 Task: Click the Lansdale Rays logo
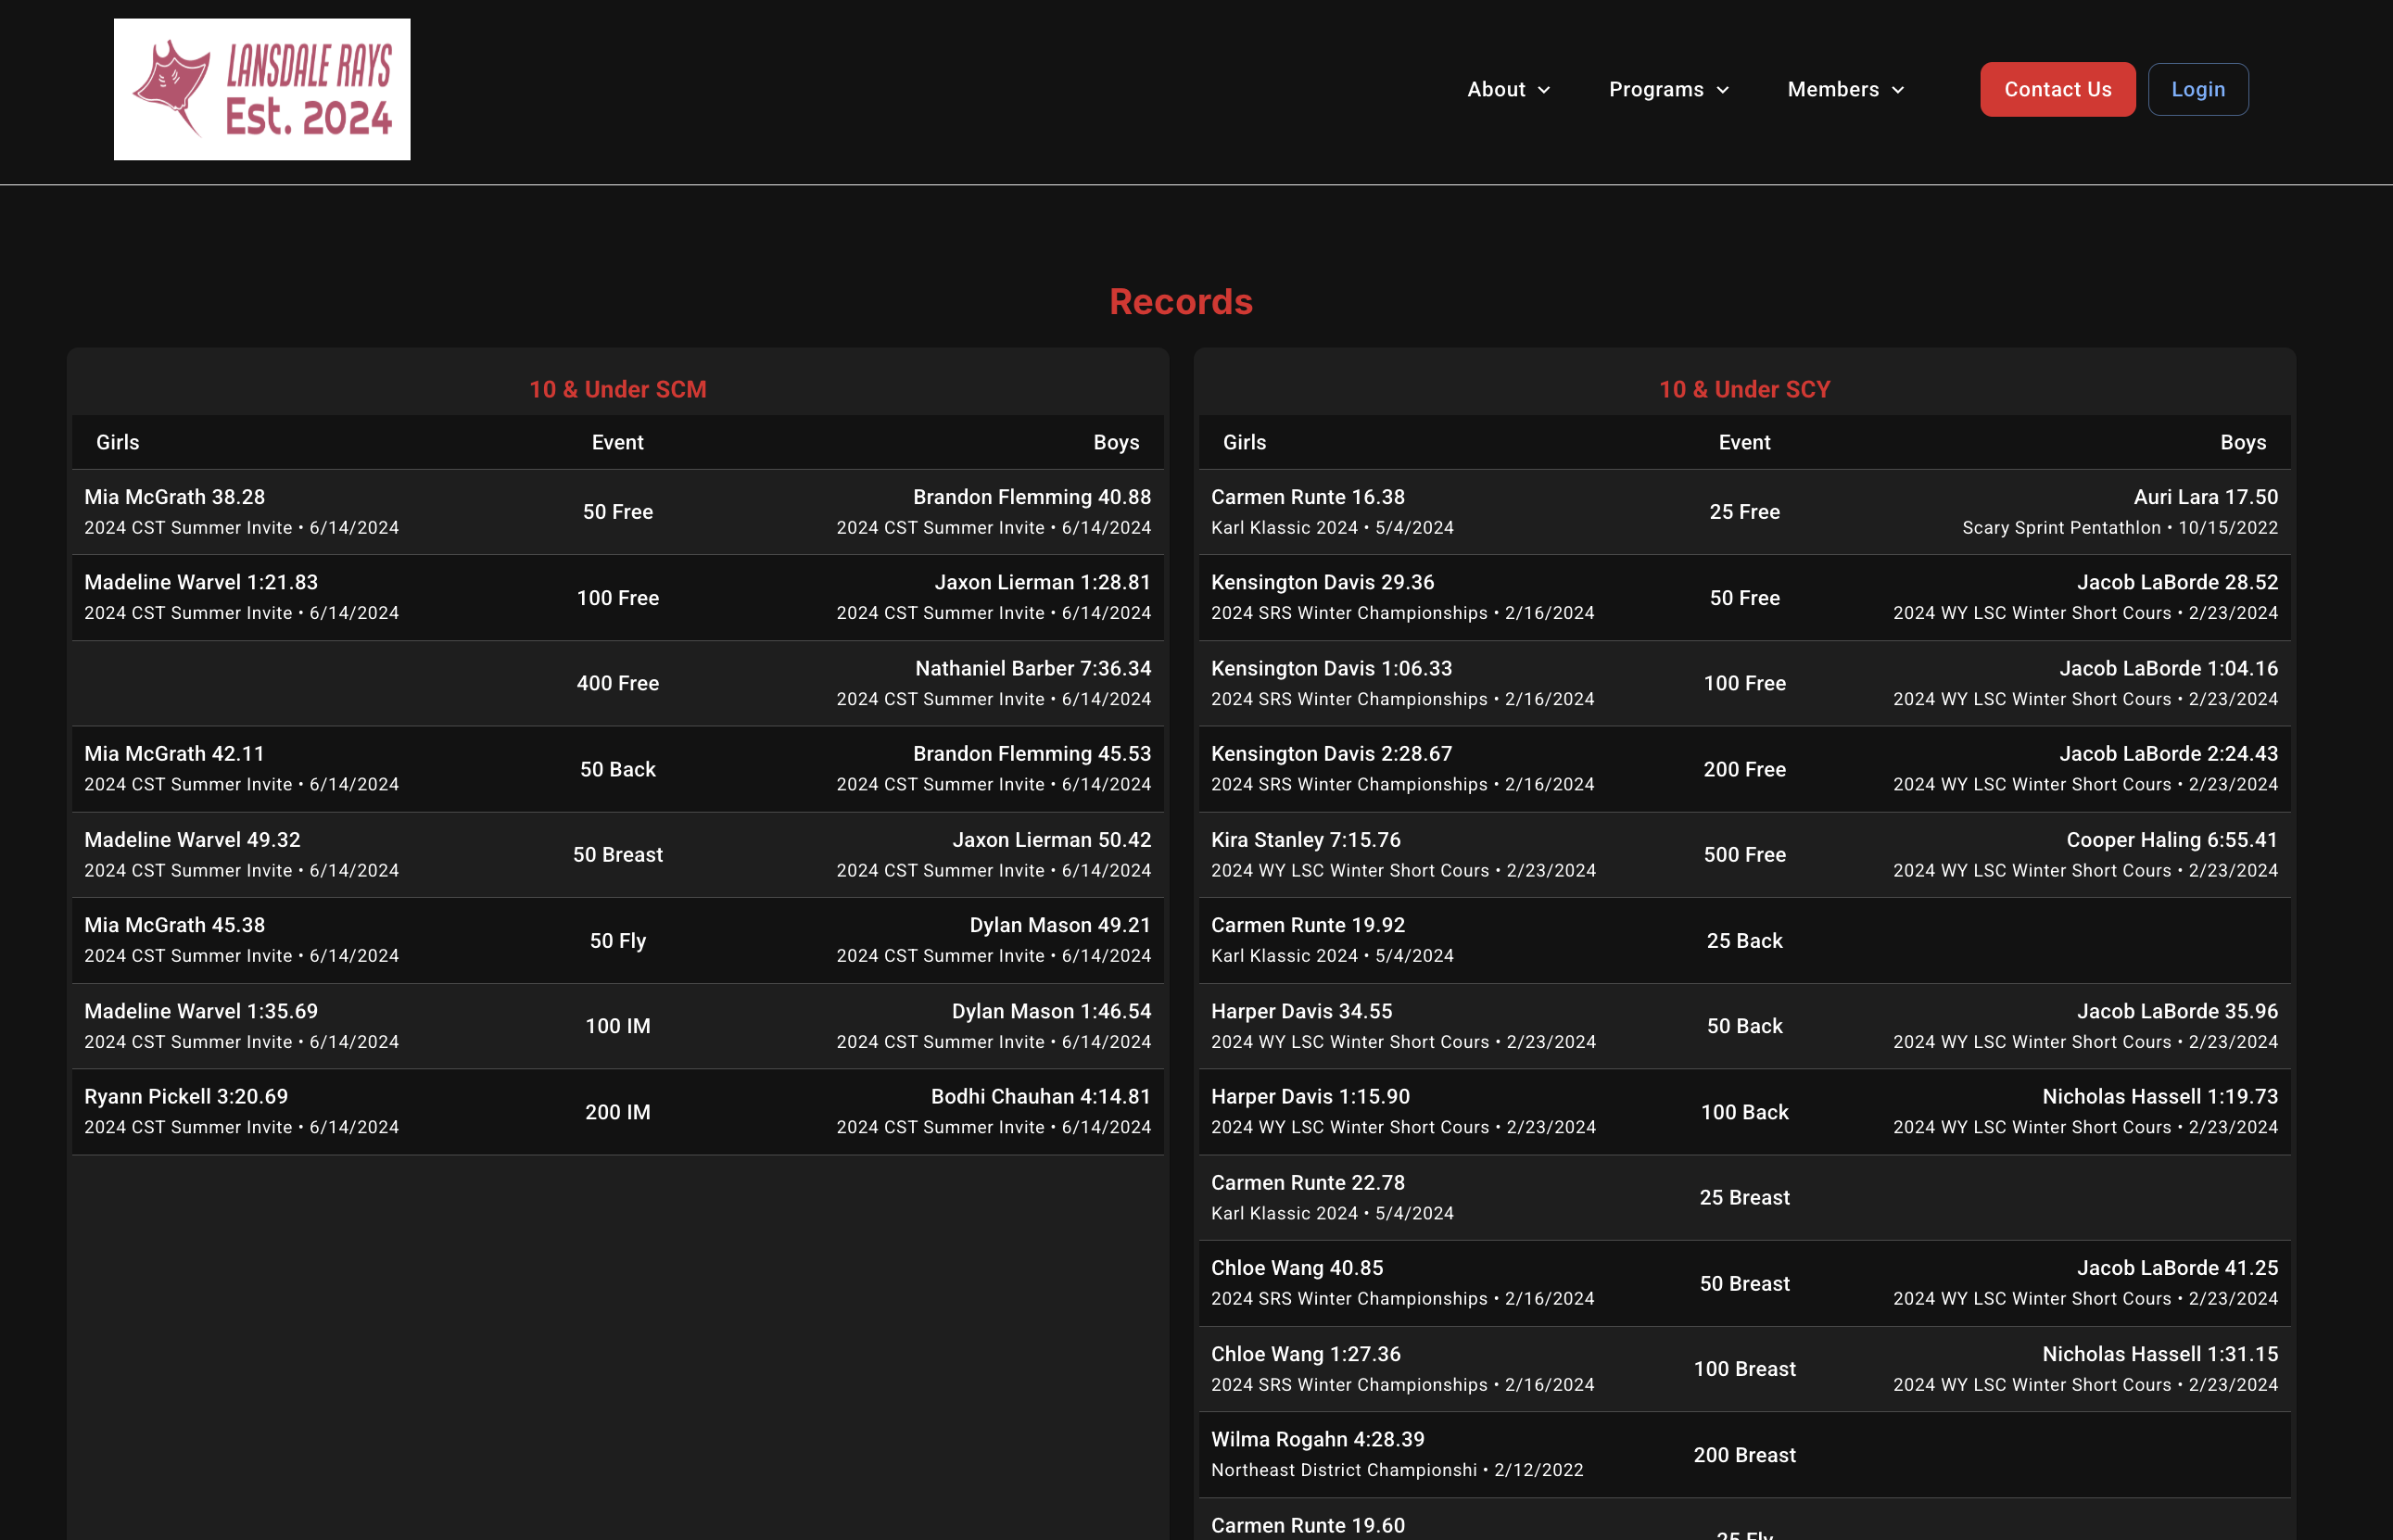[x=261, y=89]
